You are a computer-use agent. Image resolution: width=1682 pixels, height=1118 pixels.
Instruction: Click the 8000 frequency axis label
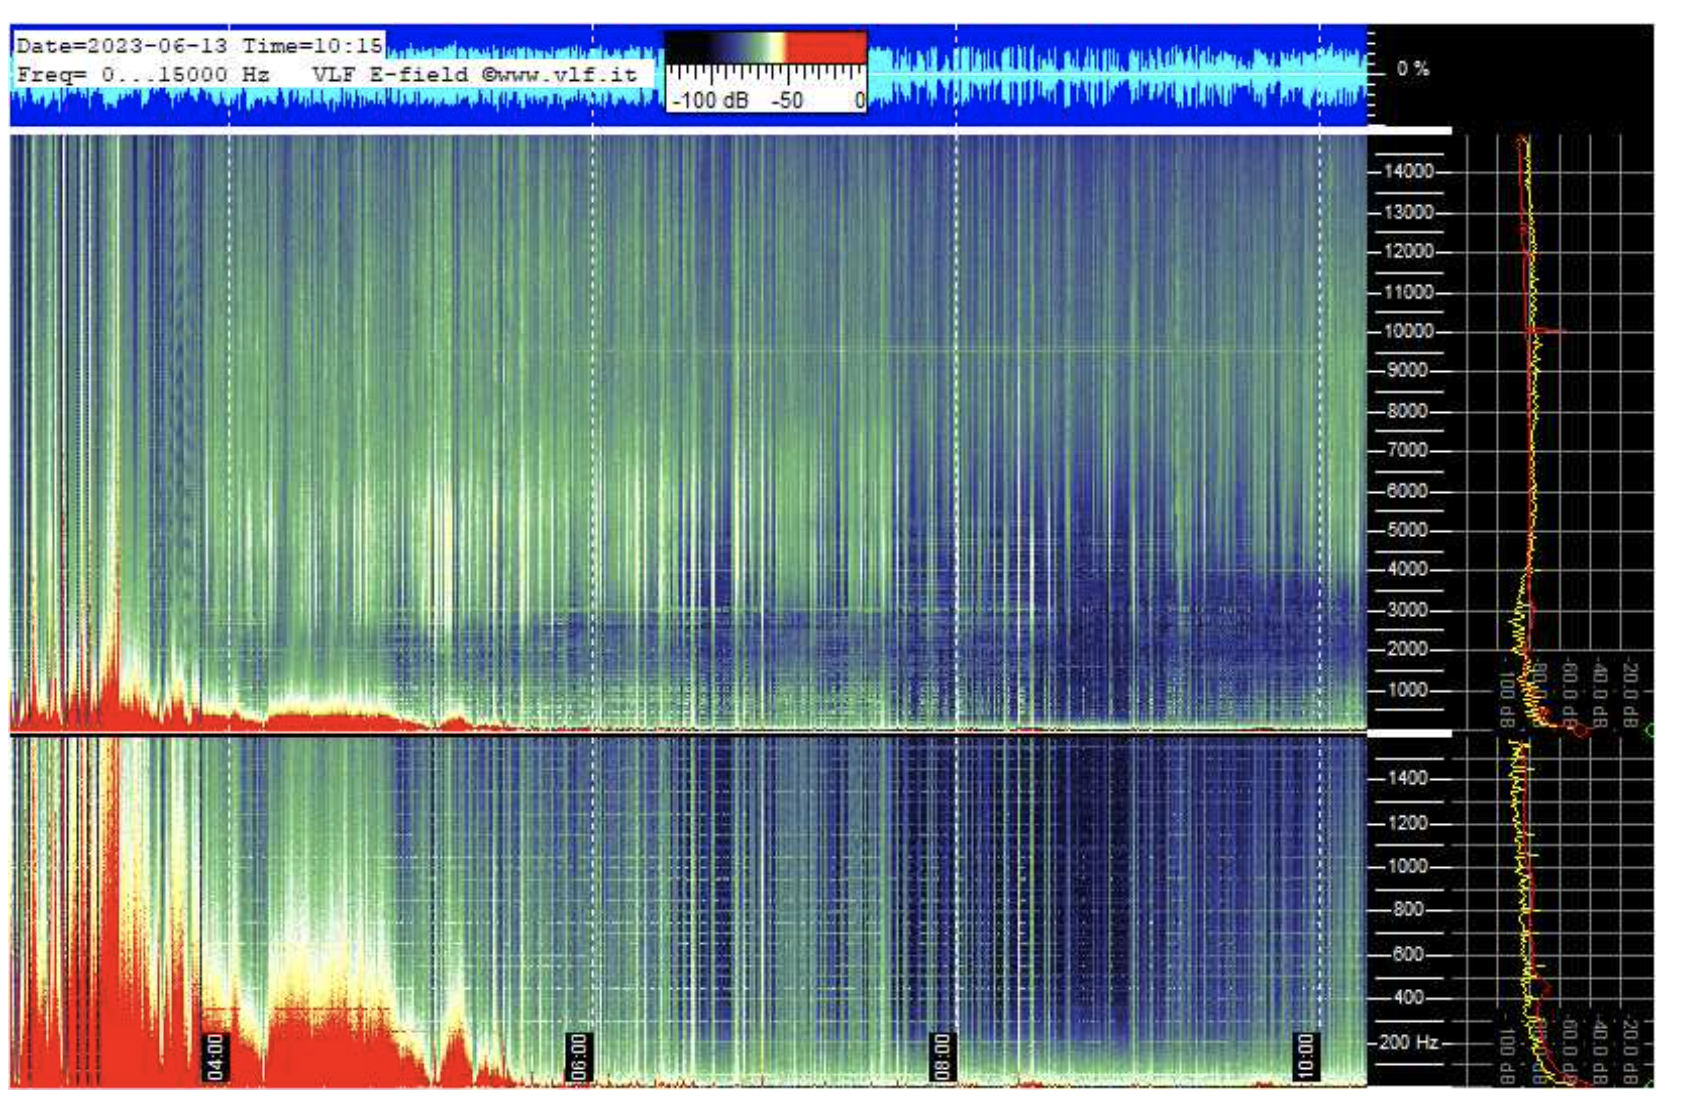[x=1408, y=411]
